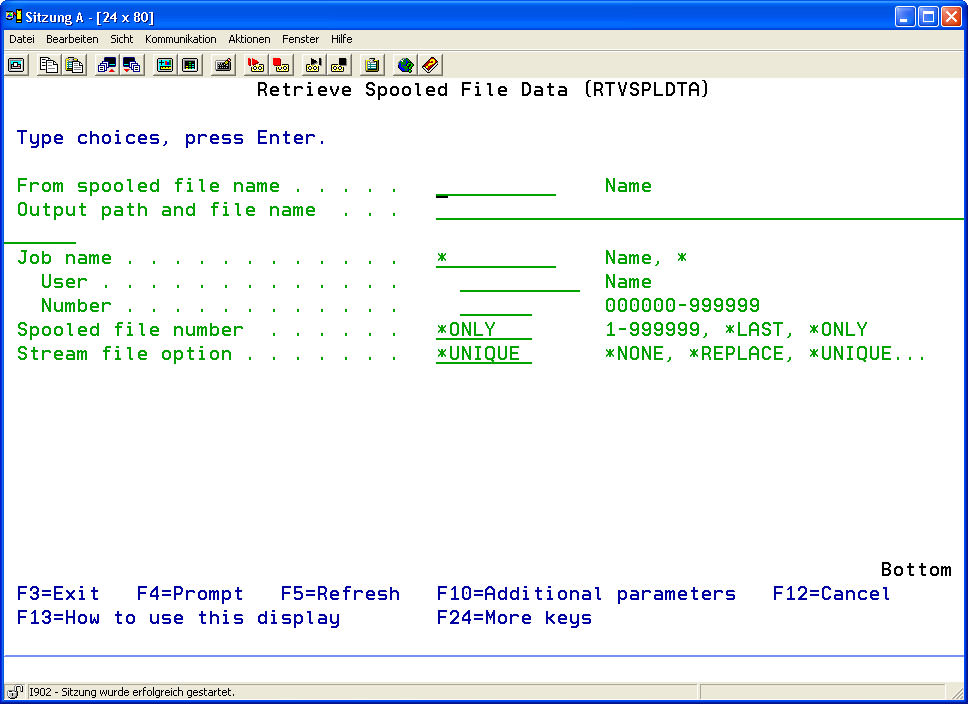Open the Hilfe menu
The image size is (968, 704).
coord(341,39)
